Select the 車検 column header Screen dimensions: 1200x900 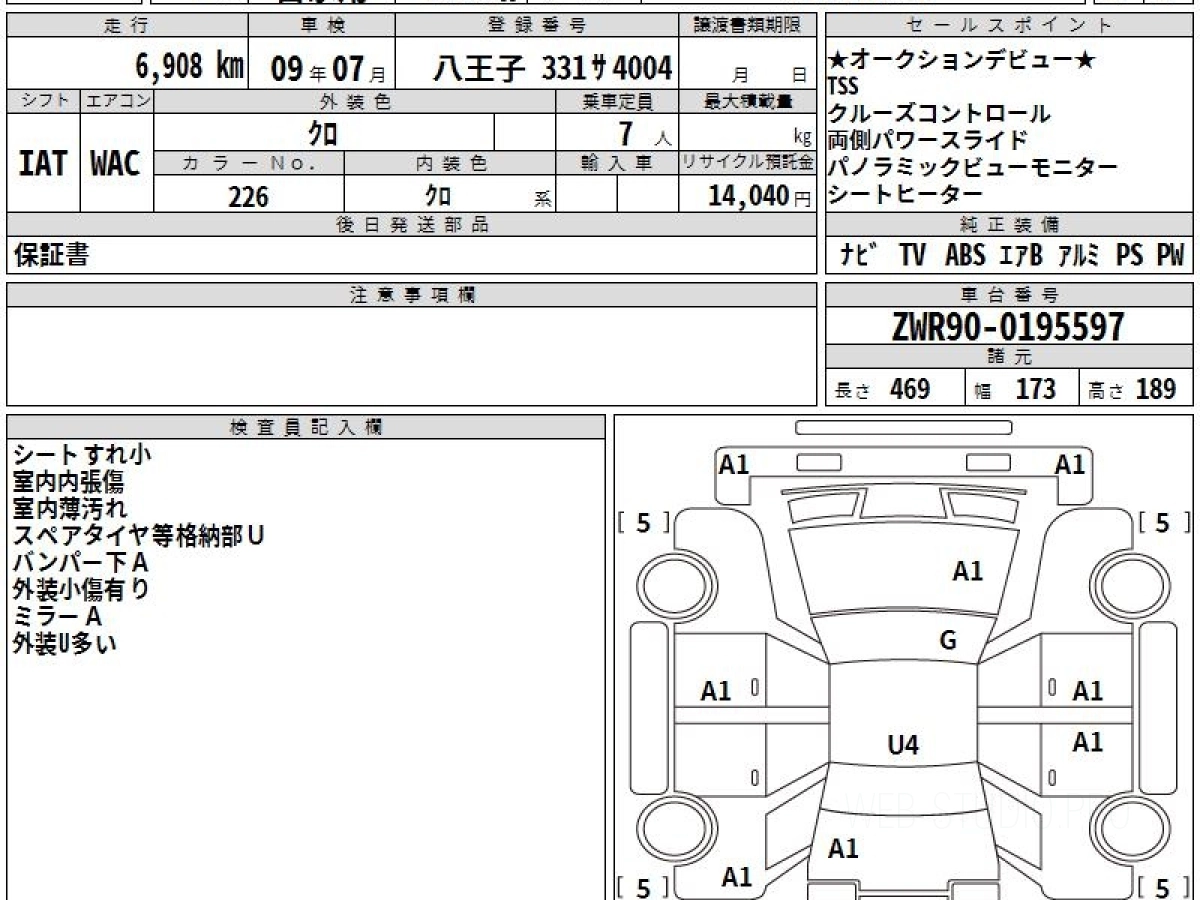pos(321,26)
